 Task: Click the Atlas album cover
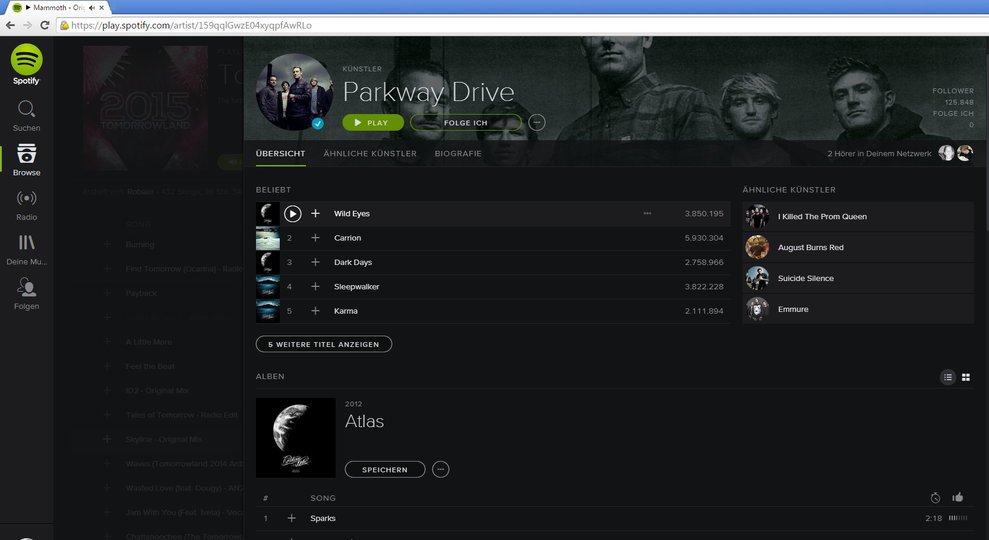(x=296, y=438)
